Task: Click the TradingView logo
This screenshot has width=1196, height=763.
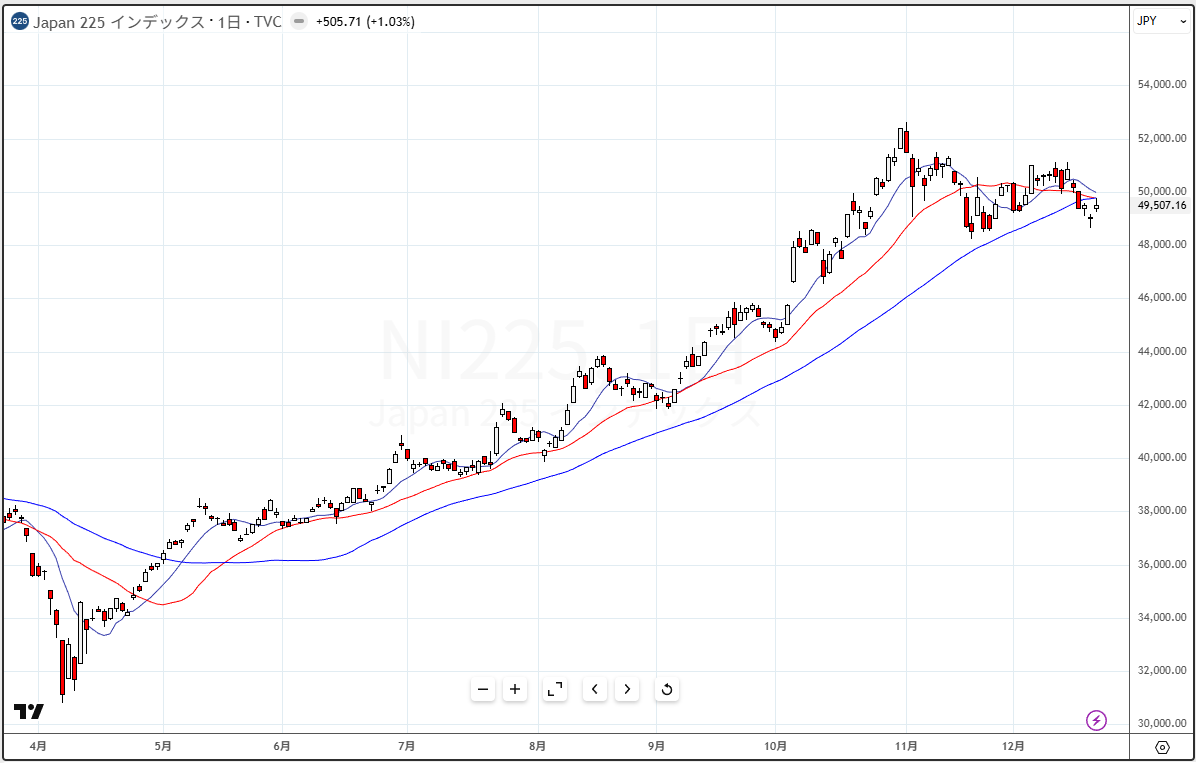Action: point(29,712)
